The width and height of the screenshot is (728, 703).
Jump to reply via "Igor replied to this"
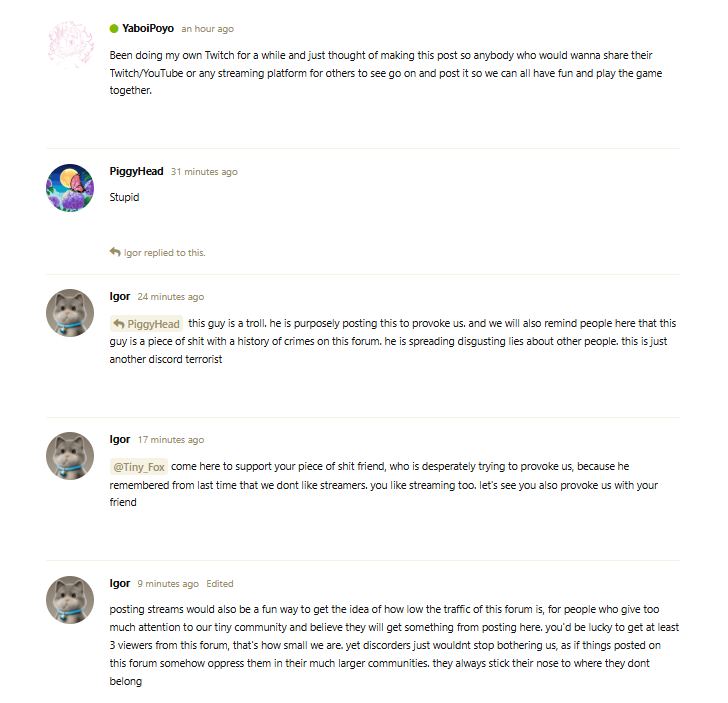pos(164,253)
